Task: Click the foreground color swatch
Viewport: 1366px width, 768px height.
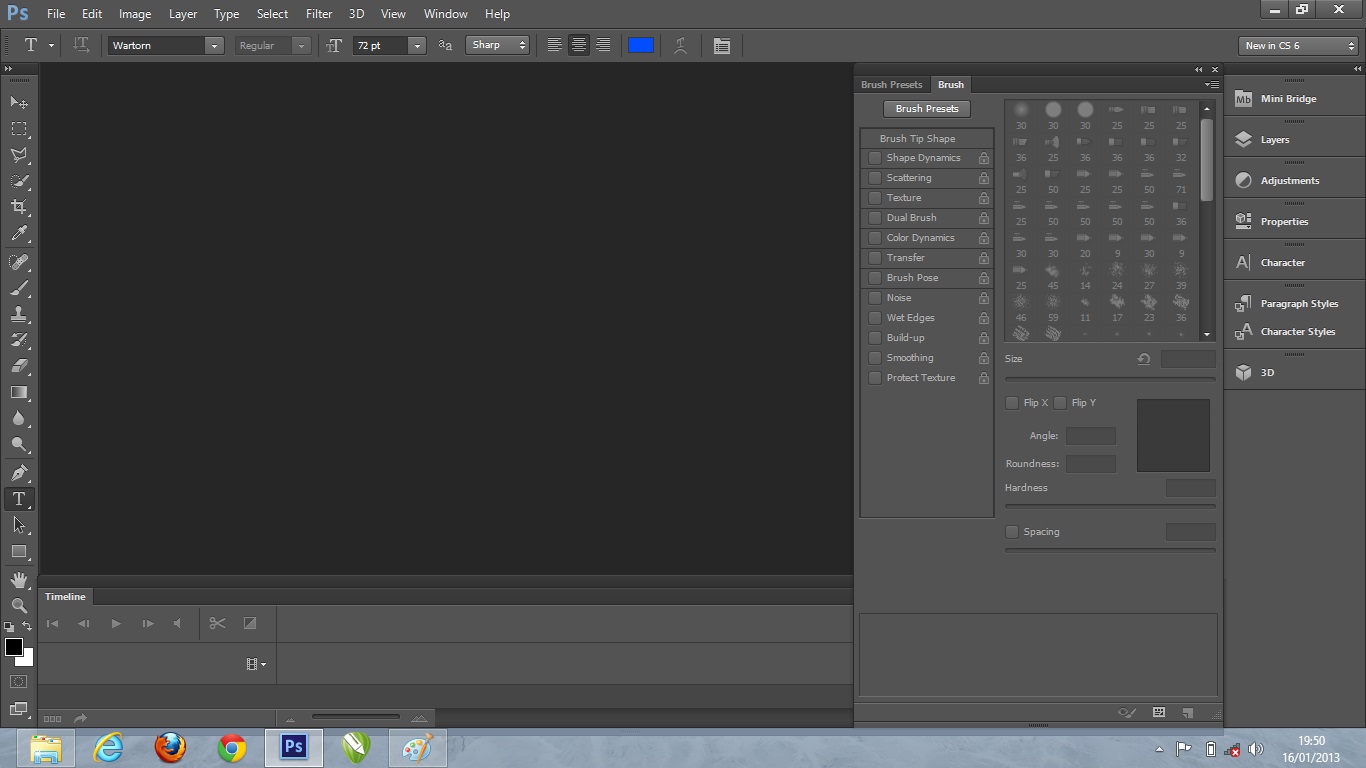Action: [x=14, y=647]
